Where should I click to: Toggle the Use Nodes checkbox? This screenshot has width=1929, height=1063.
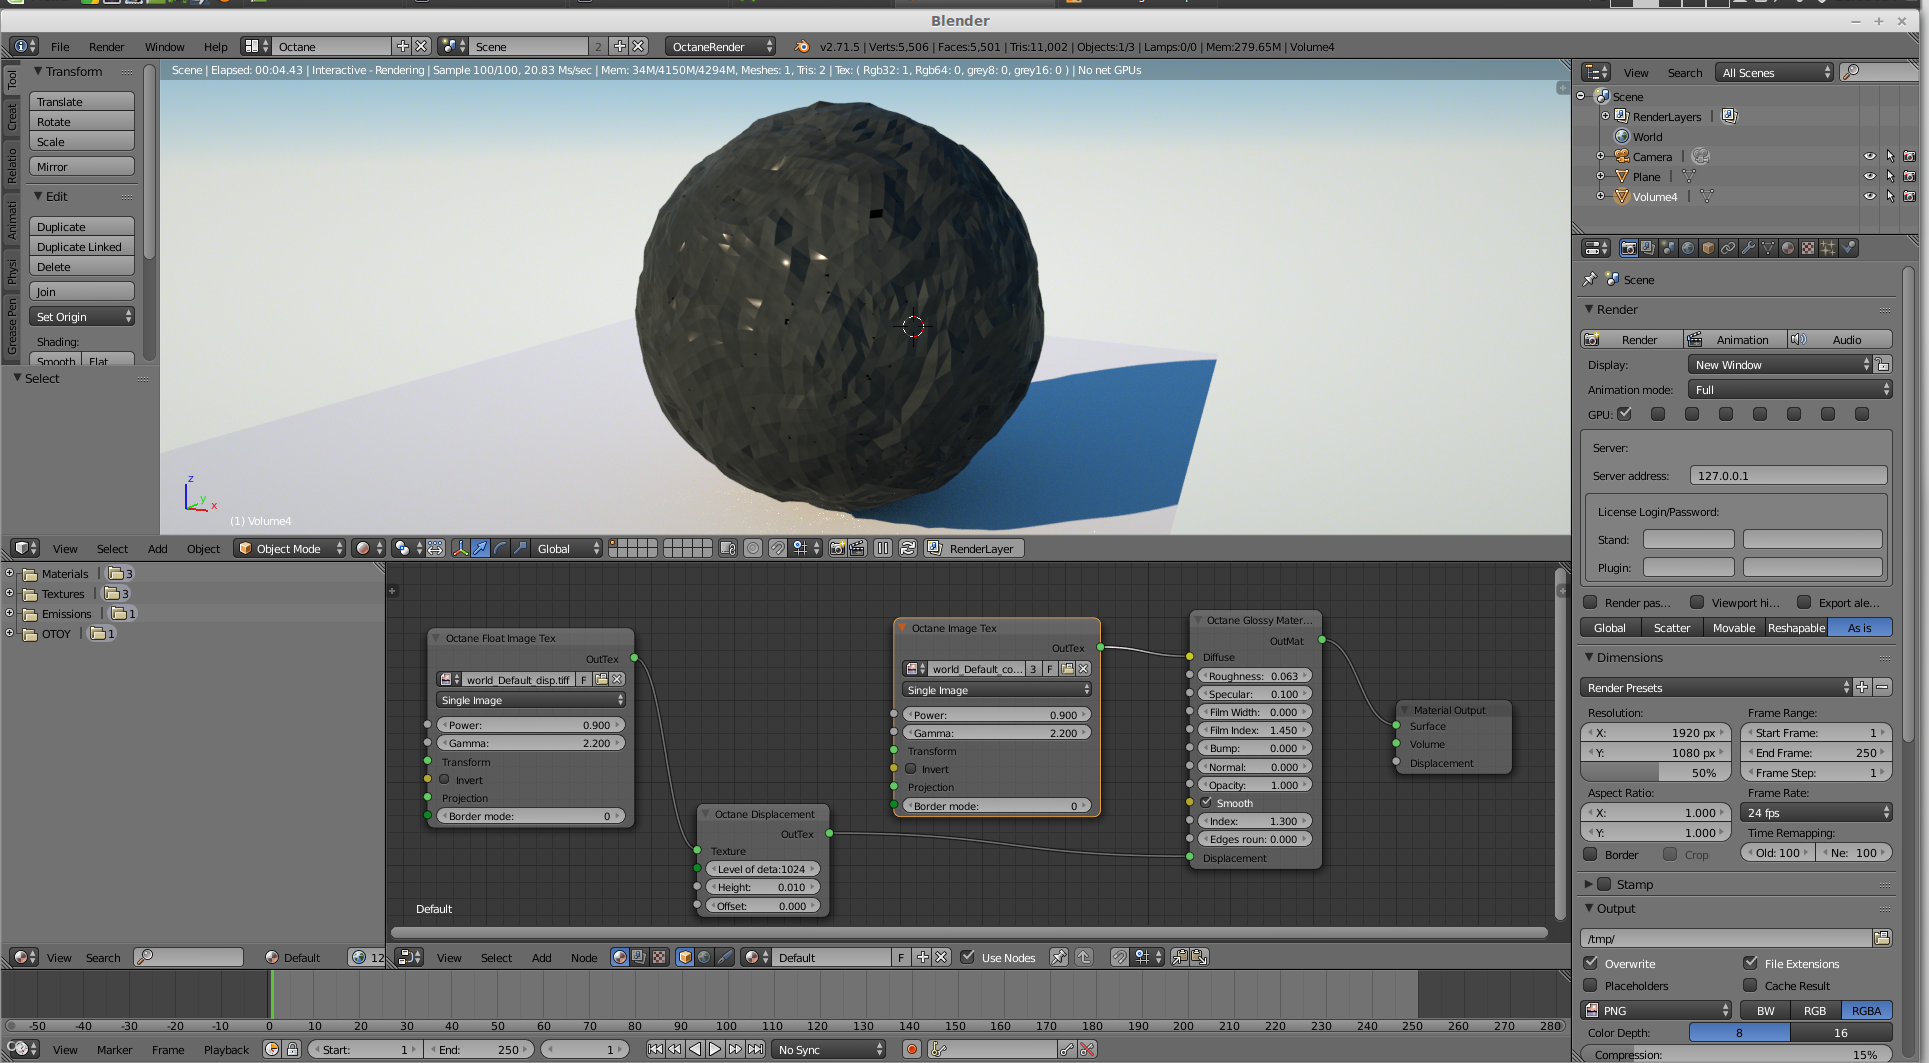968,957
